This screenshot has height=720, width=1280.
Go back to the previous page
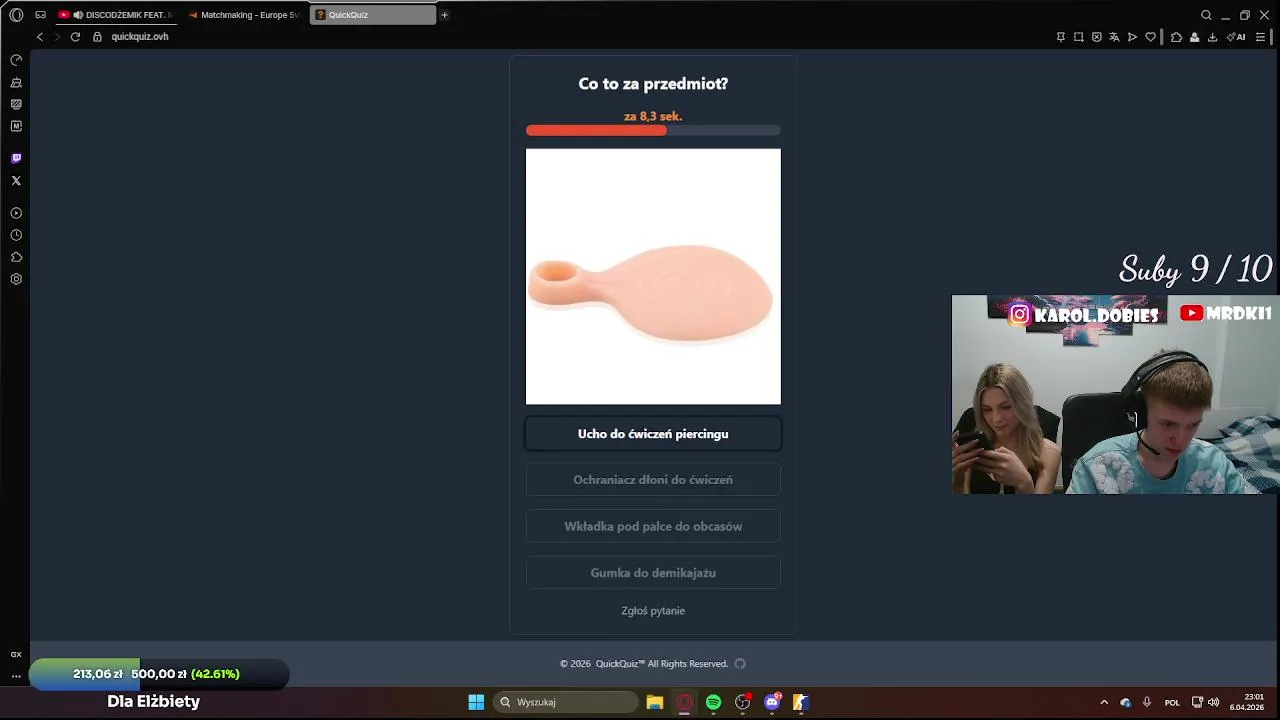(40, 37)
